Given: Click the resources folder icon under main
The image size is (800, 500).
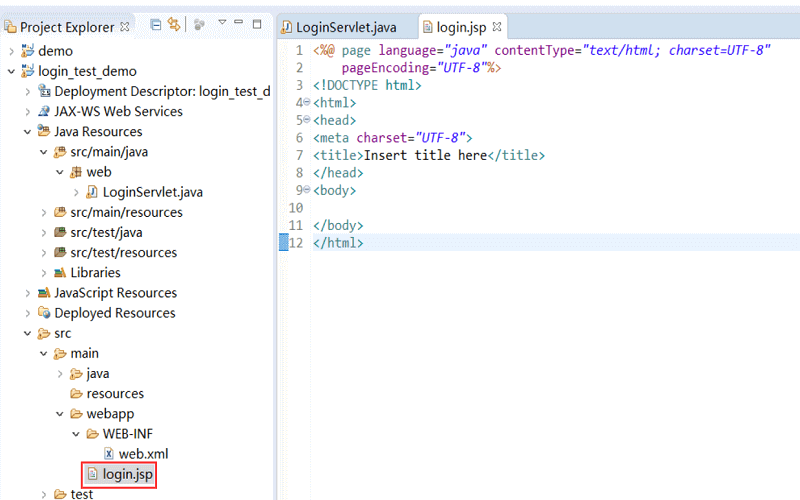Looking at the screenshot, I should coord(76,393).
